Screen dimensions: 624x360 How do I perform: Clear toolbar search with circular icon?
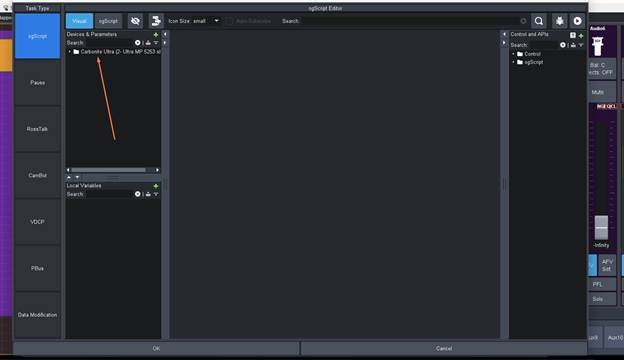pos(523,21)
